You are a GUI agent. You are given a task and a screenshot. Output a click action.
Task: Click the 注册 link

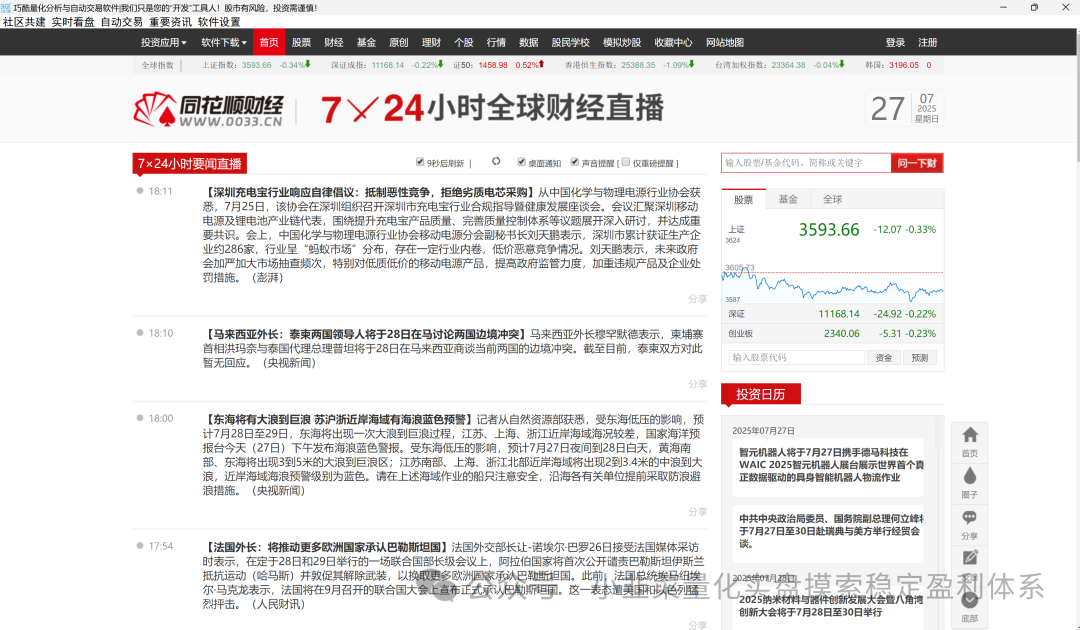coord(927,42)
